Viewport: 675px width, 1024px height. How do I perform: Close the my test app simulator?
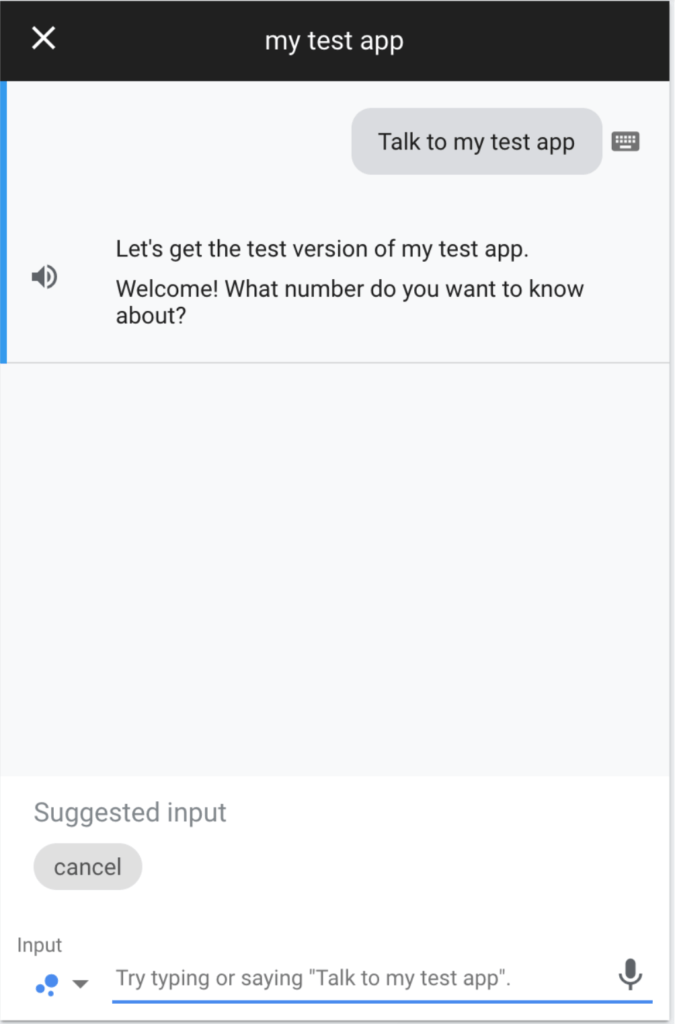pyautogui.click(x=44, y=39)
